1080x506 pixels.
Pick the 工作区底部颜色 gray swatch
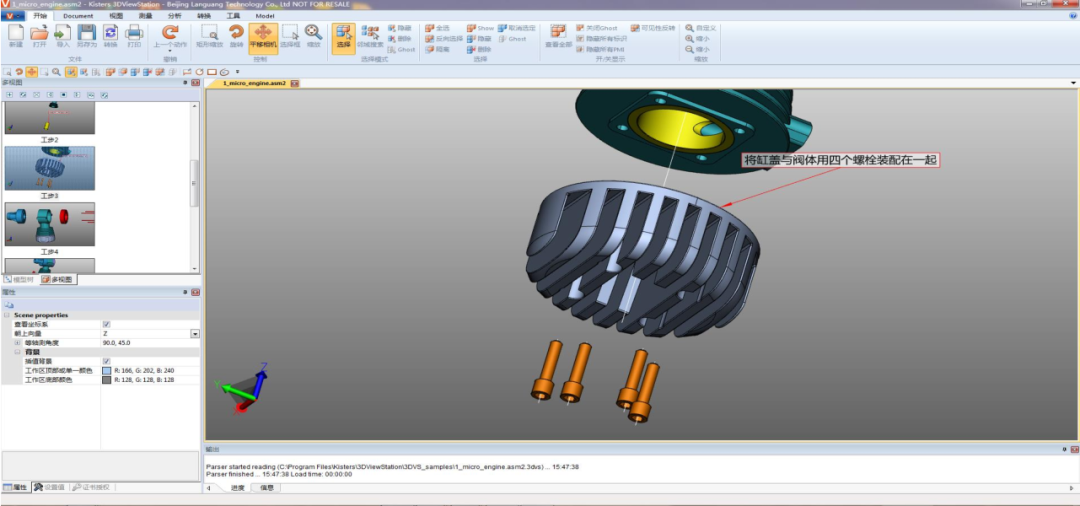(107, 379)
